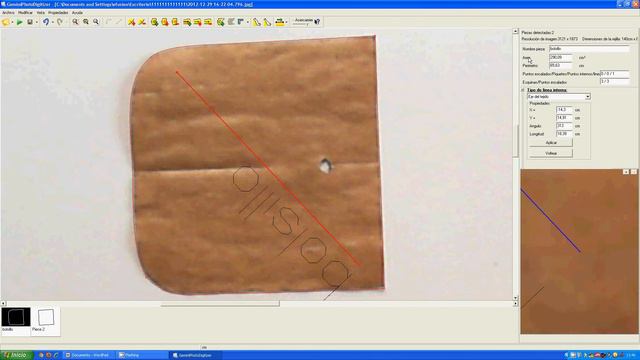This screenshot has height=360, width=640.
Task: Open the dropdown arrow beside the open folder icon
Action: coord(12,22)
